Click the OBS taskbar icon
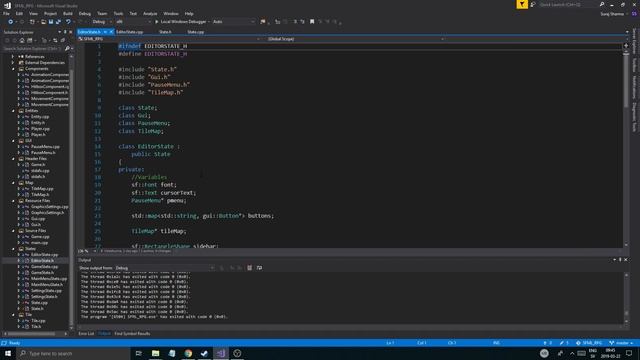 coord(237,353)
